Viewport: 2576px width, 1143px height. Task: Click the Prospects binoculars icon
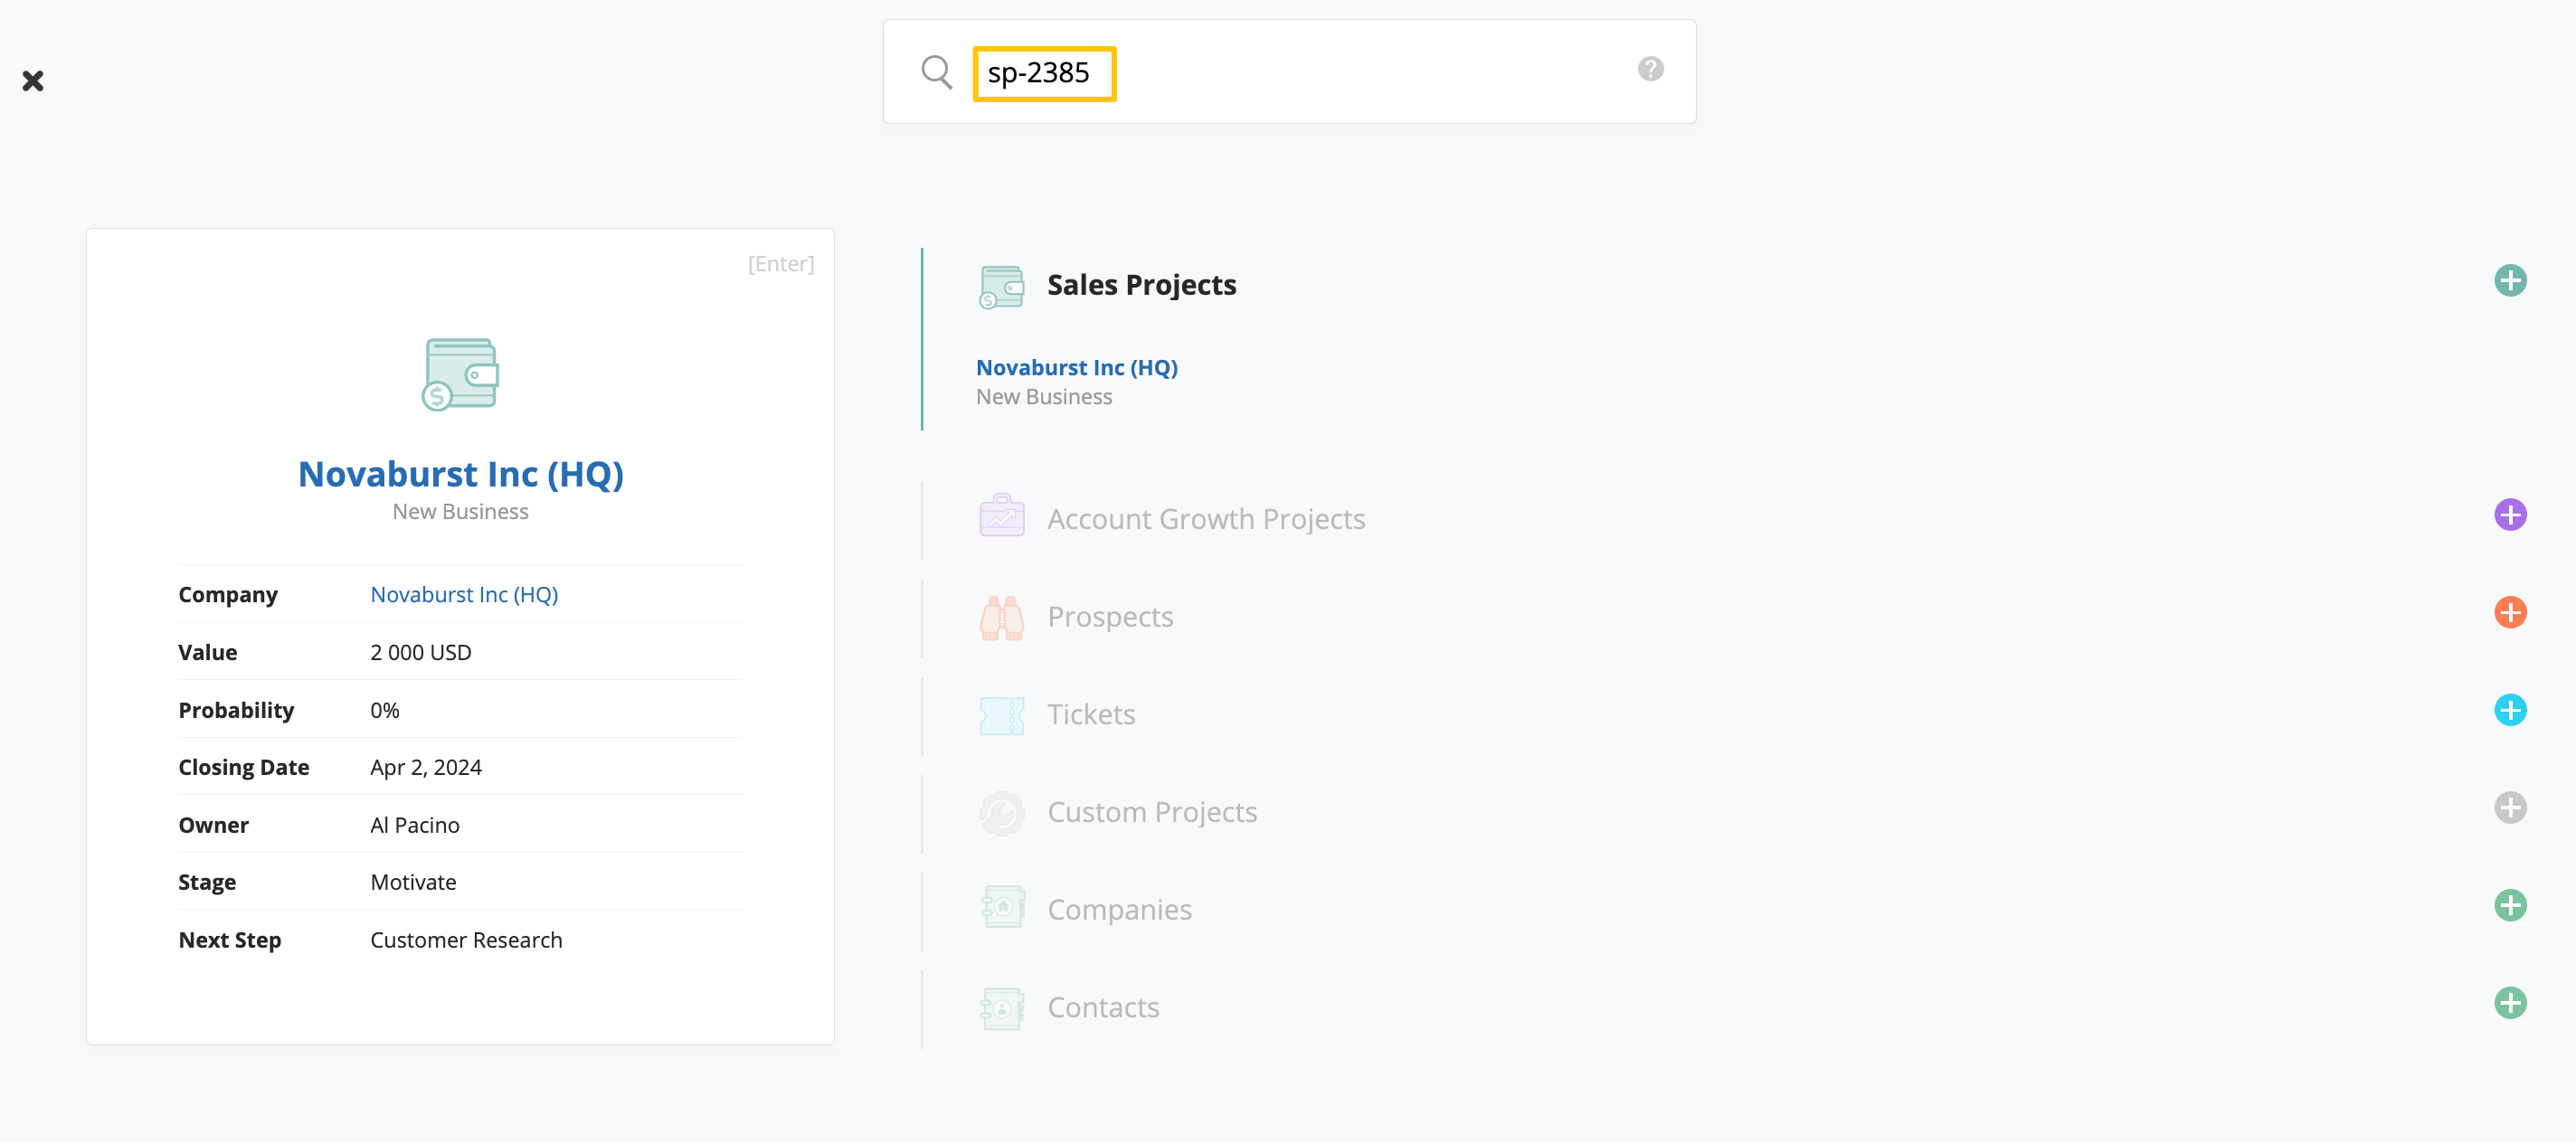1001,618
